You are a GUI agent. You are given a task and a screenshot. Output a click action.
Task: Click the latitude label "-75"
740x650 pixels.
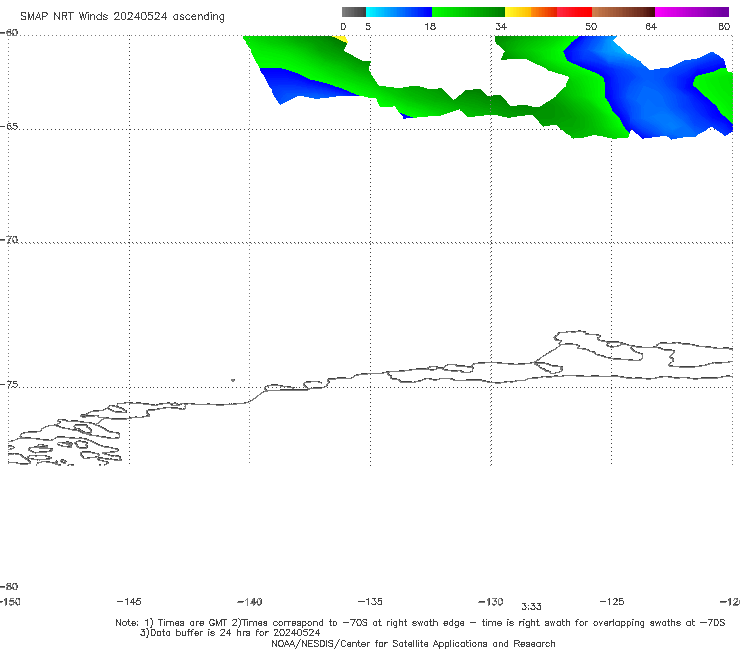click(9, 384)
